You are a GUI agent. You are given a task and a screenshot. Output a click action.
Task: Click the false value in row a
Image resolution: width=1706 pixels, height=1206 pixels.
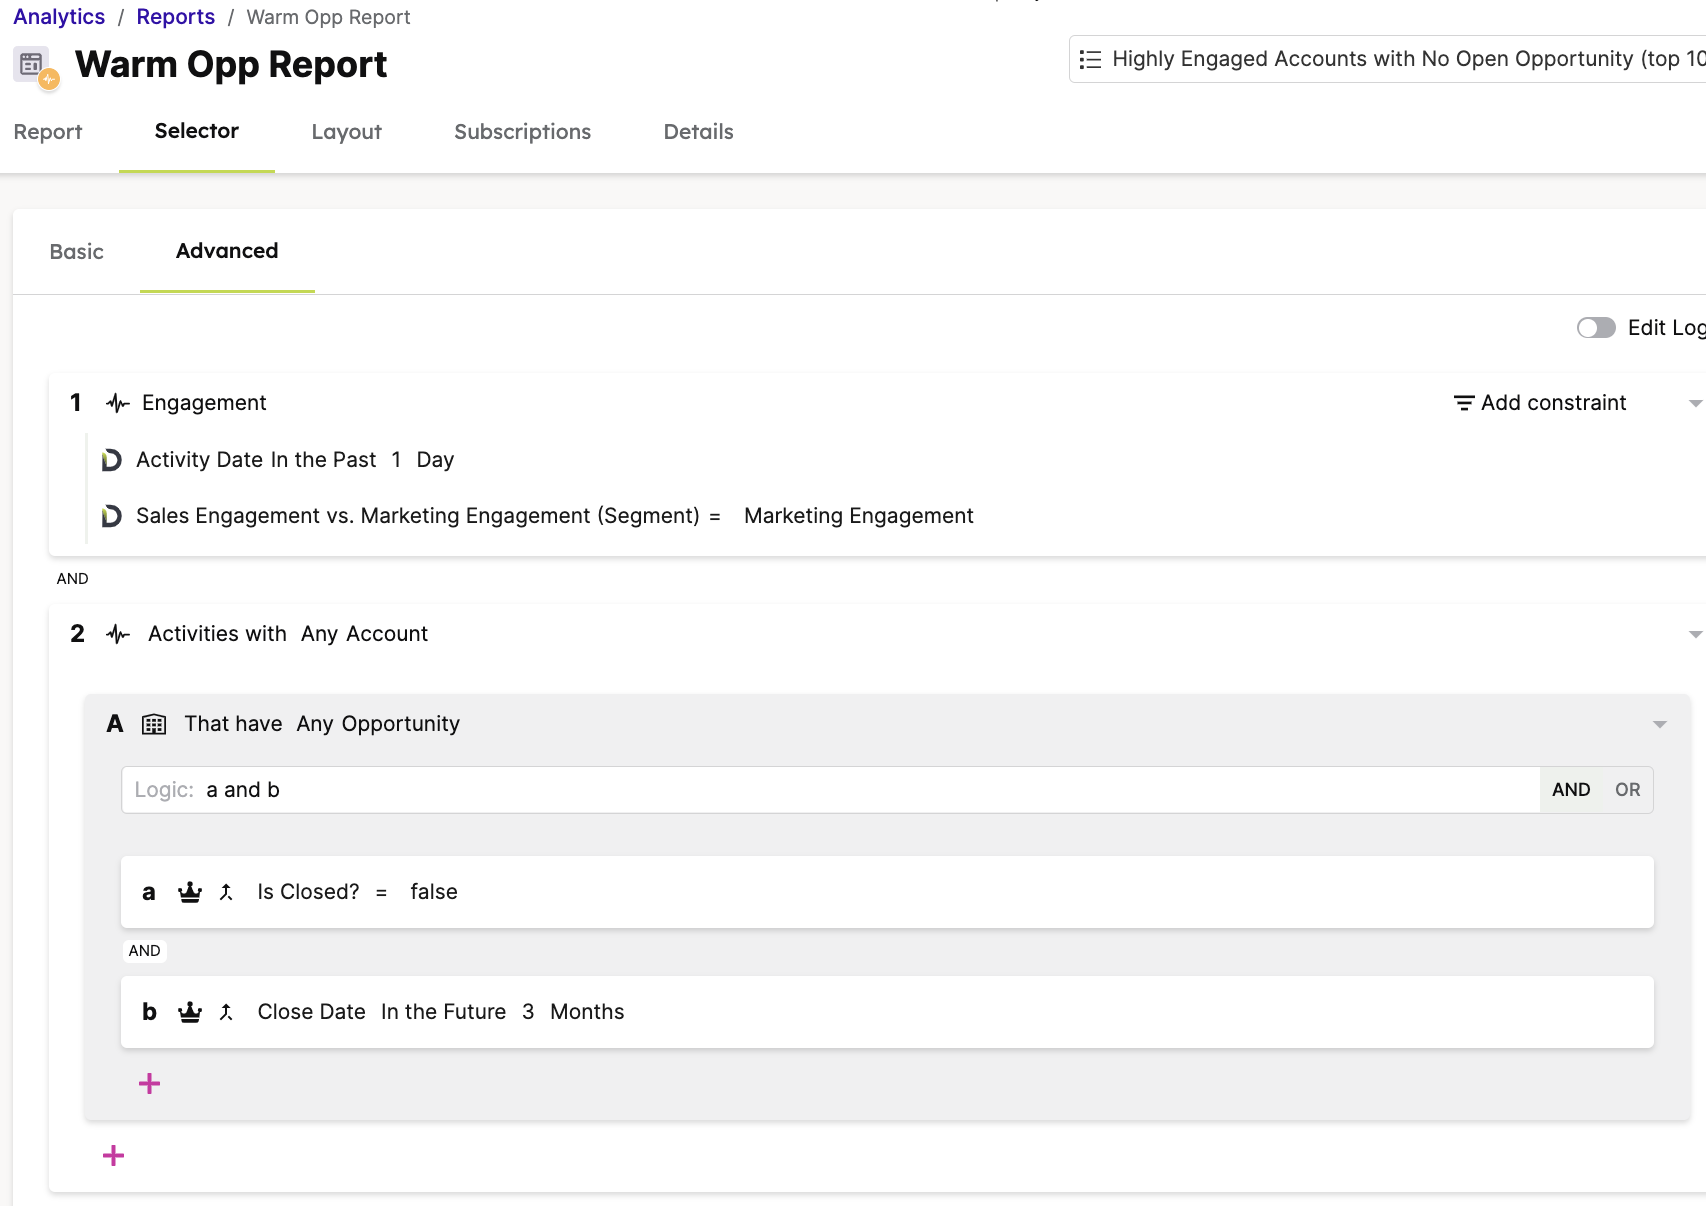(434, 892)
